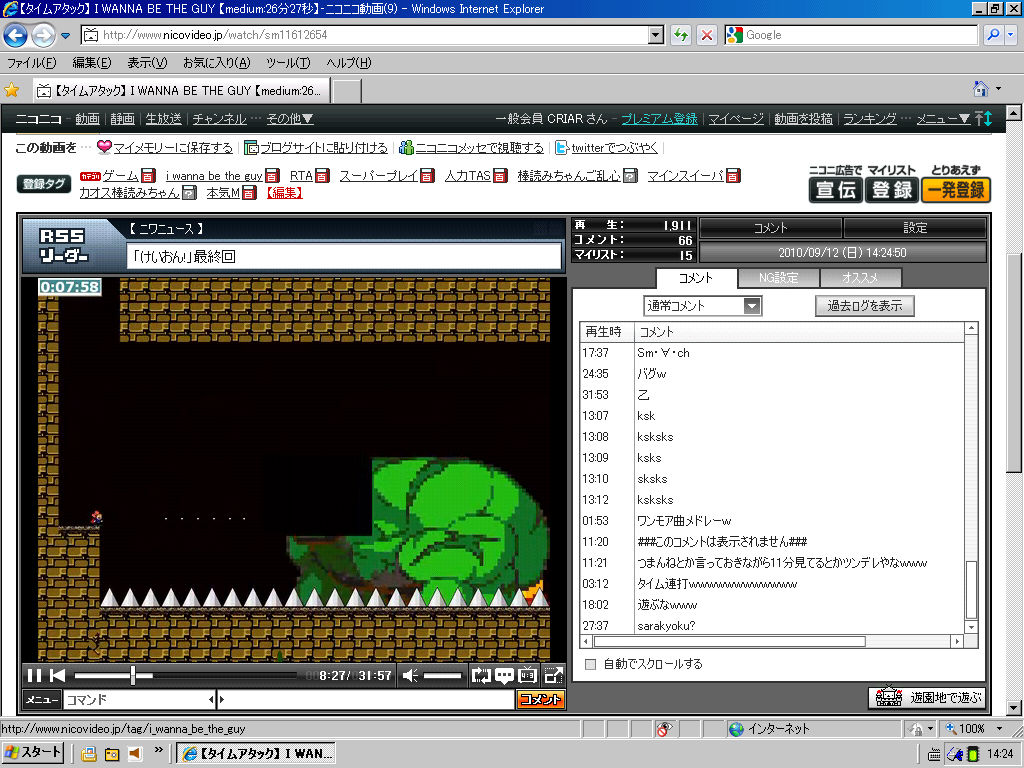Click the player メニュー button
1024x768 pixels.
tap(42, 699)
